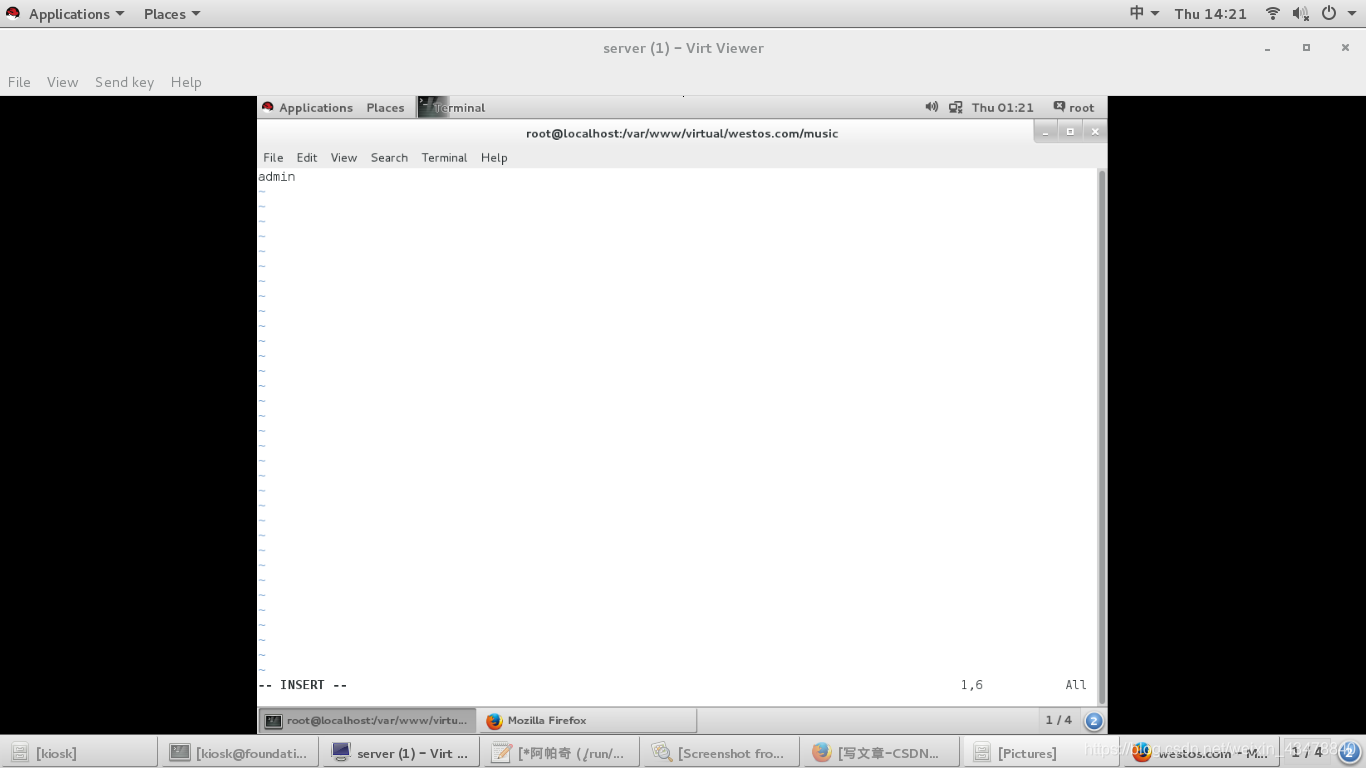
Task: Open terminal View menu
Action: tap(344, 158)
